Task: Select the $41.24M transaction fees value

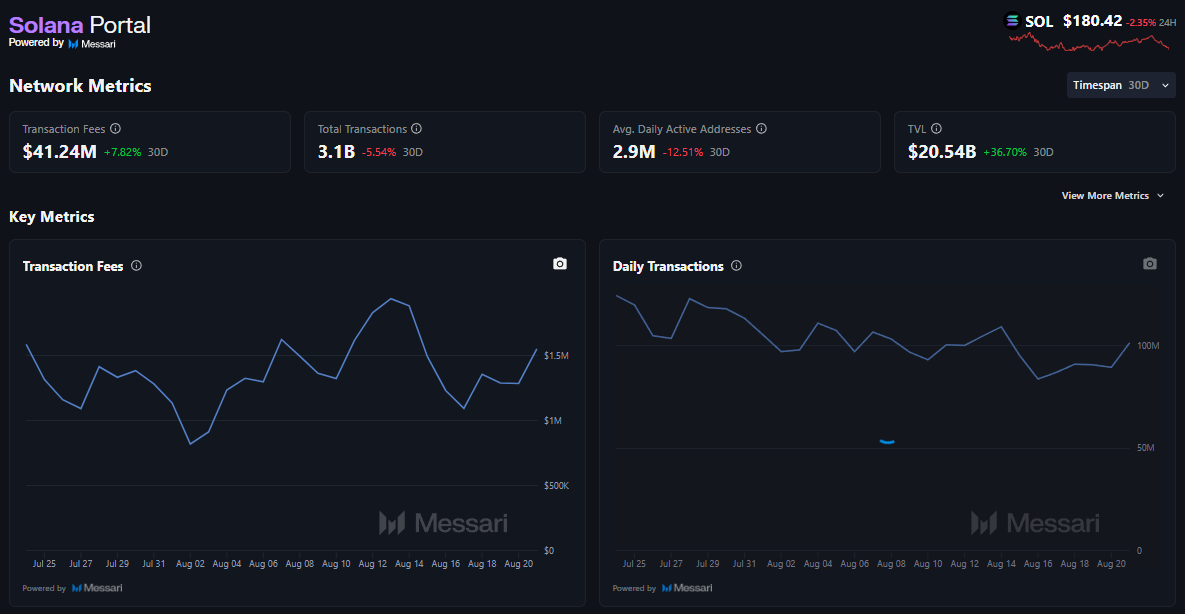Action: pos(60,152)
